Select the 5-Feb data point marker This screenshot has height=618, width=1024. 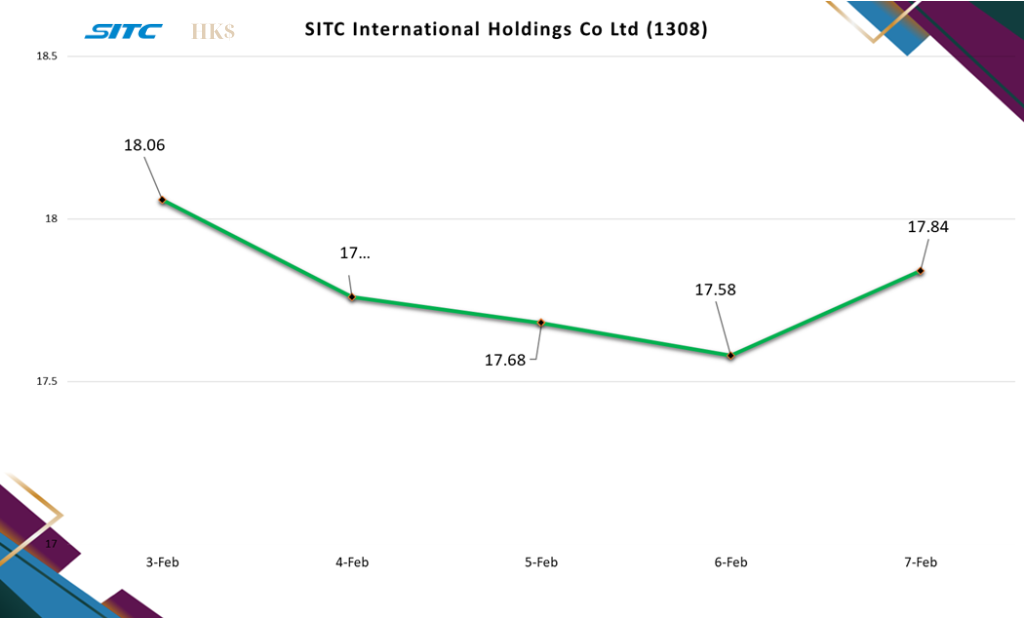(x=541, y=323)
